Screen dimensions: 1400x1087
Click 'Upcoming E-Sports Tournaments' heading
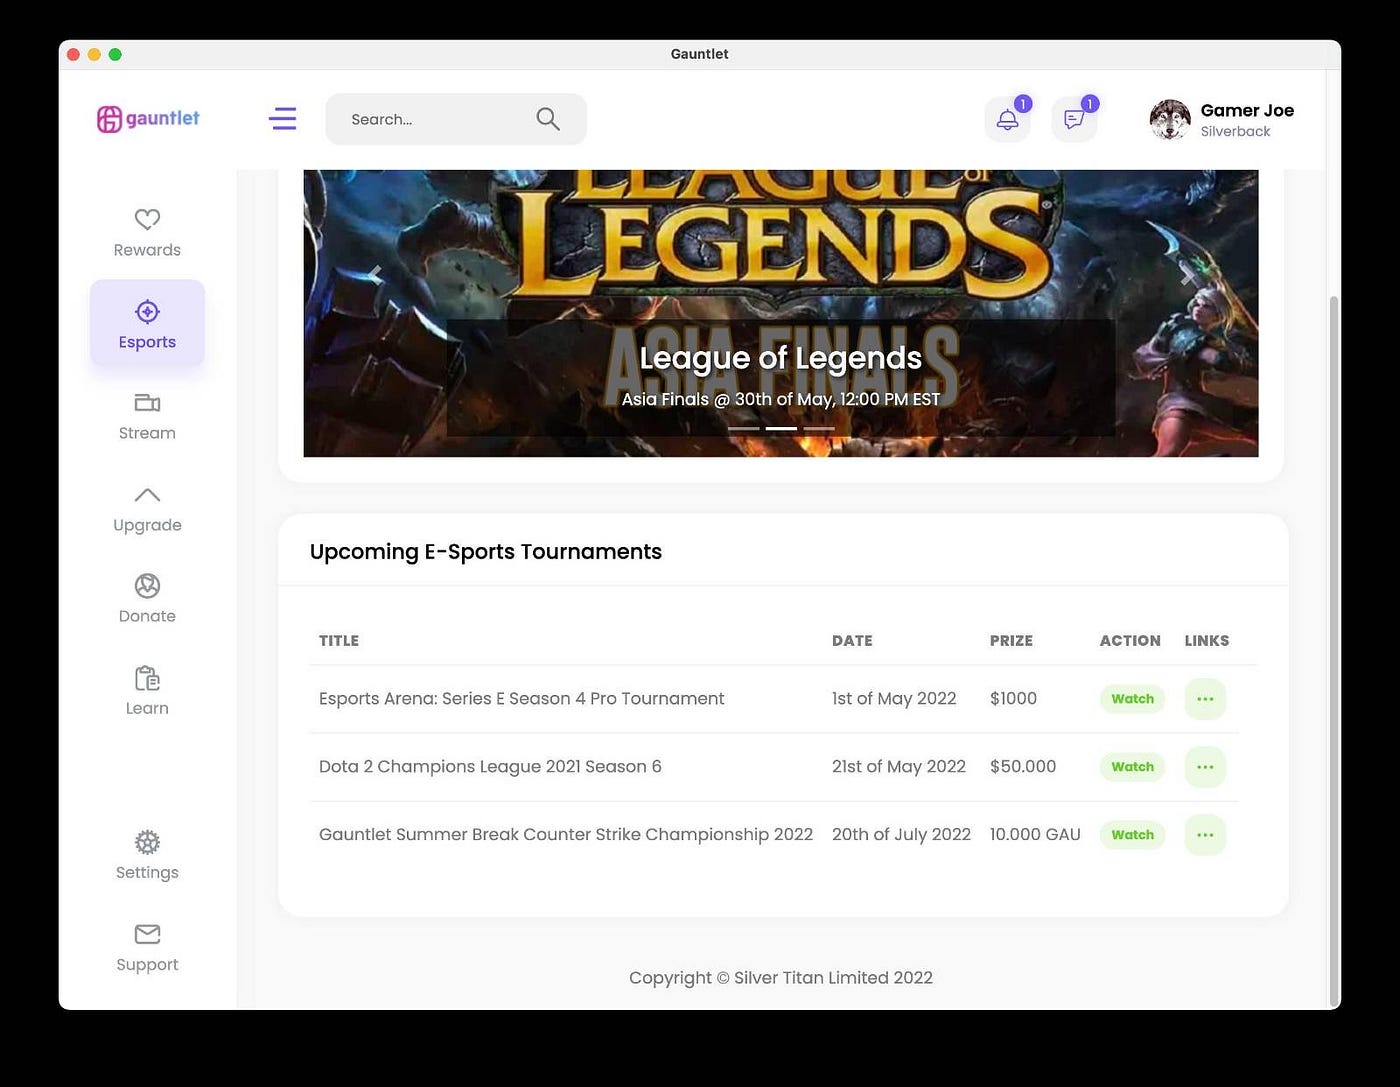point(486,552)
